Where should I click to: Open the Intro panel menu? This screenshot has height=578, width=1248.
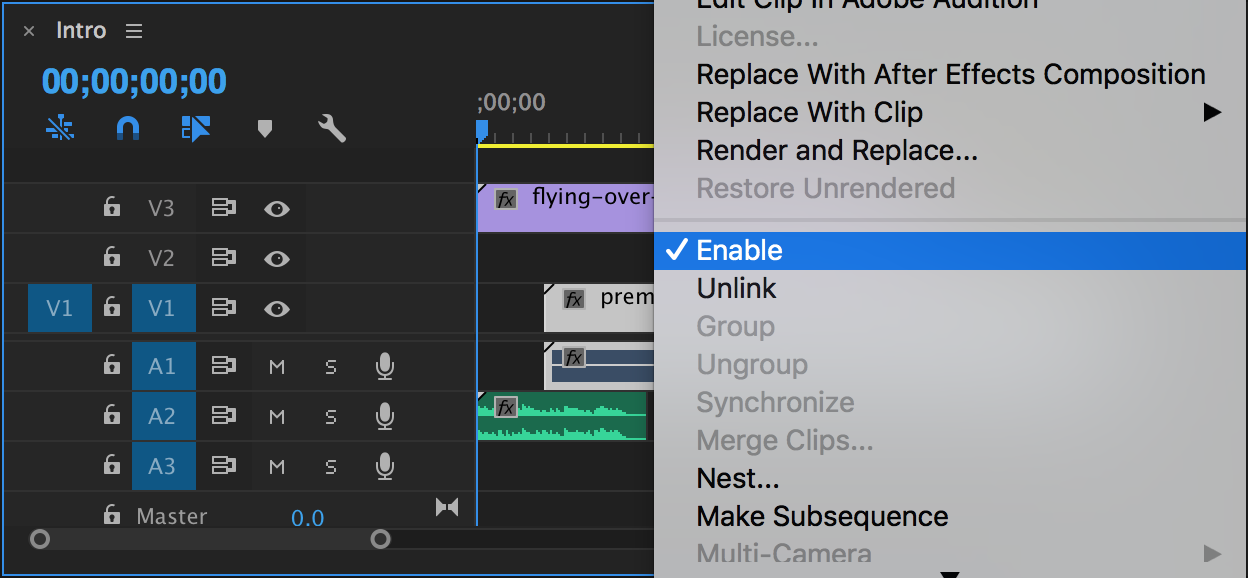[x=134, y=30]
